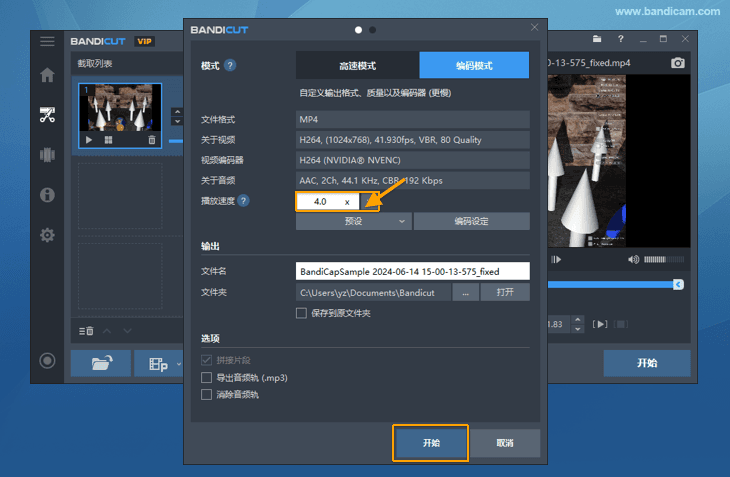Click the video preview in main window

pos(619,161)
